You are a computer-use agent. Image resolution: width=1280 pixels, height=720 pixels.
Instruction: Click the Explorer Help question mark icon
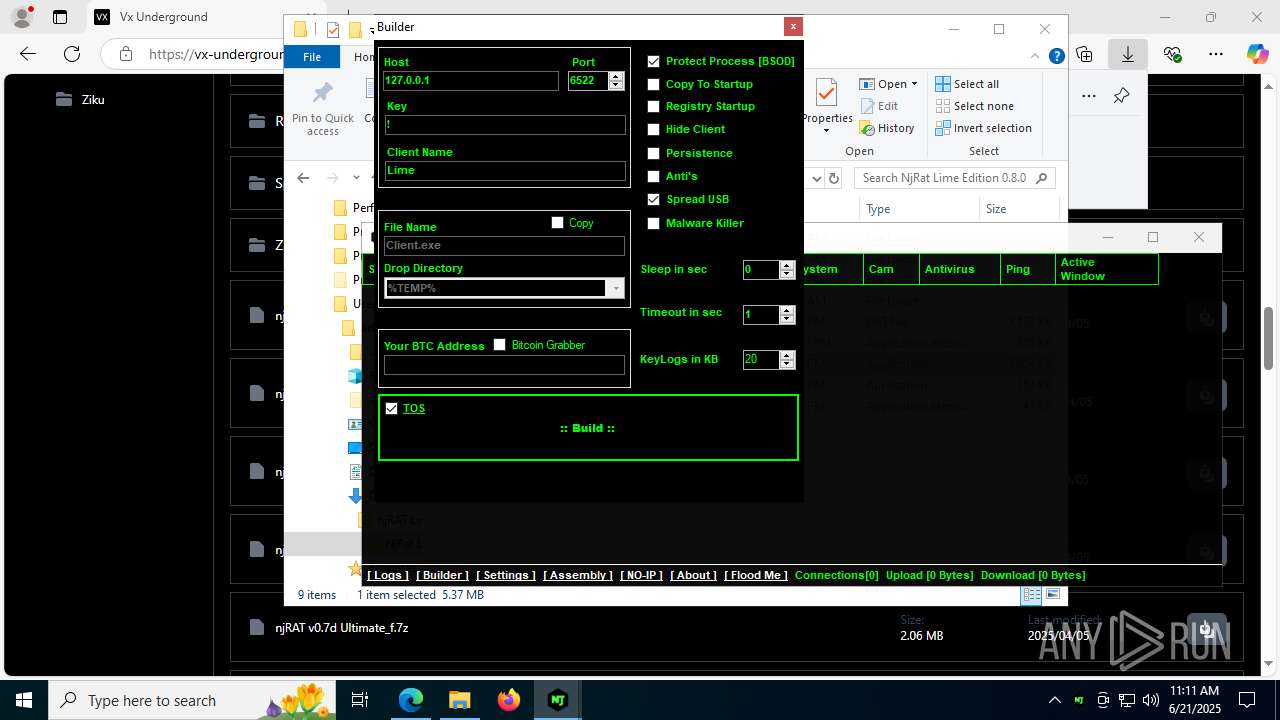(x=1056, y=57)
